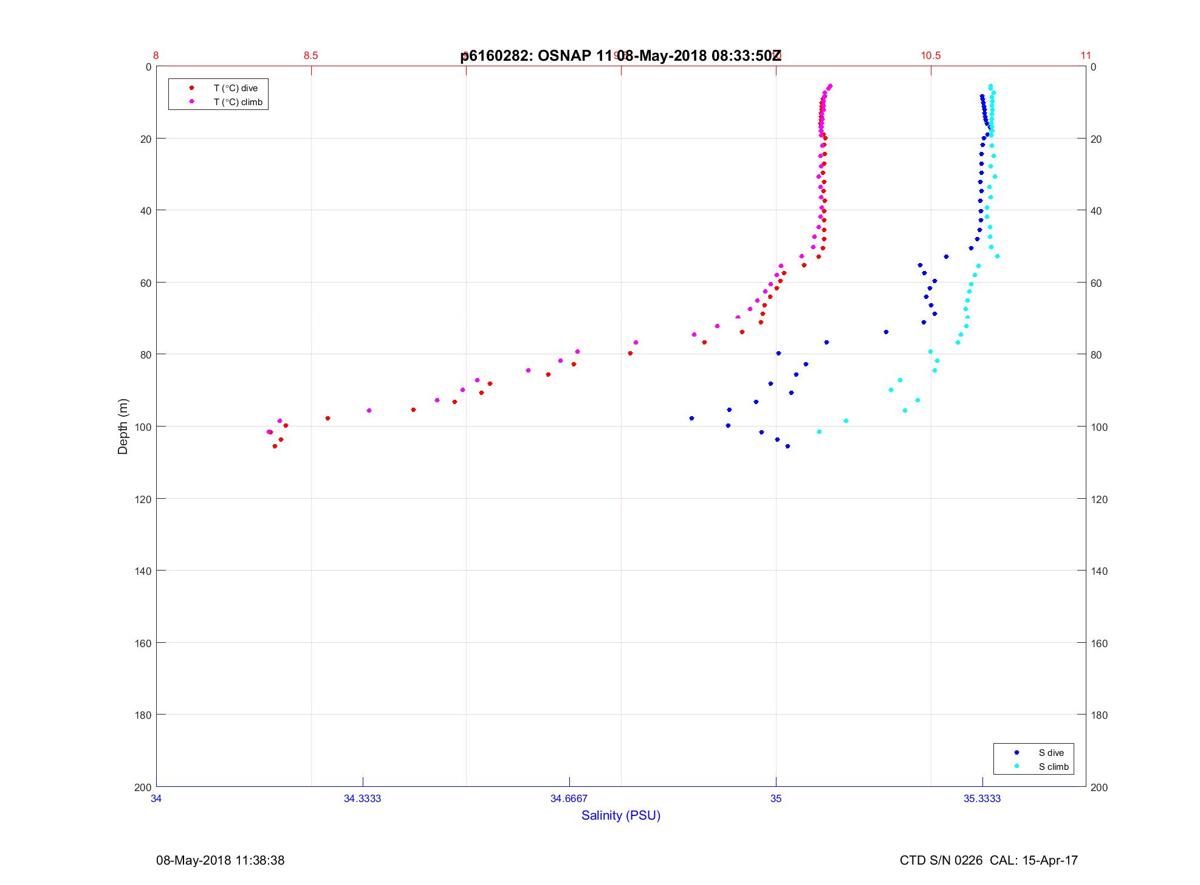Viewport: 1200px width, 885px height.
Task: Click the cyan marker in the salinity legend
Action: point(1017,767)
